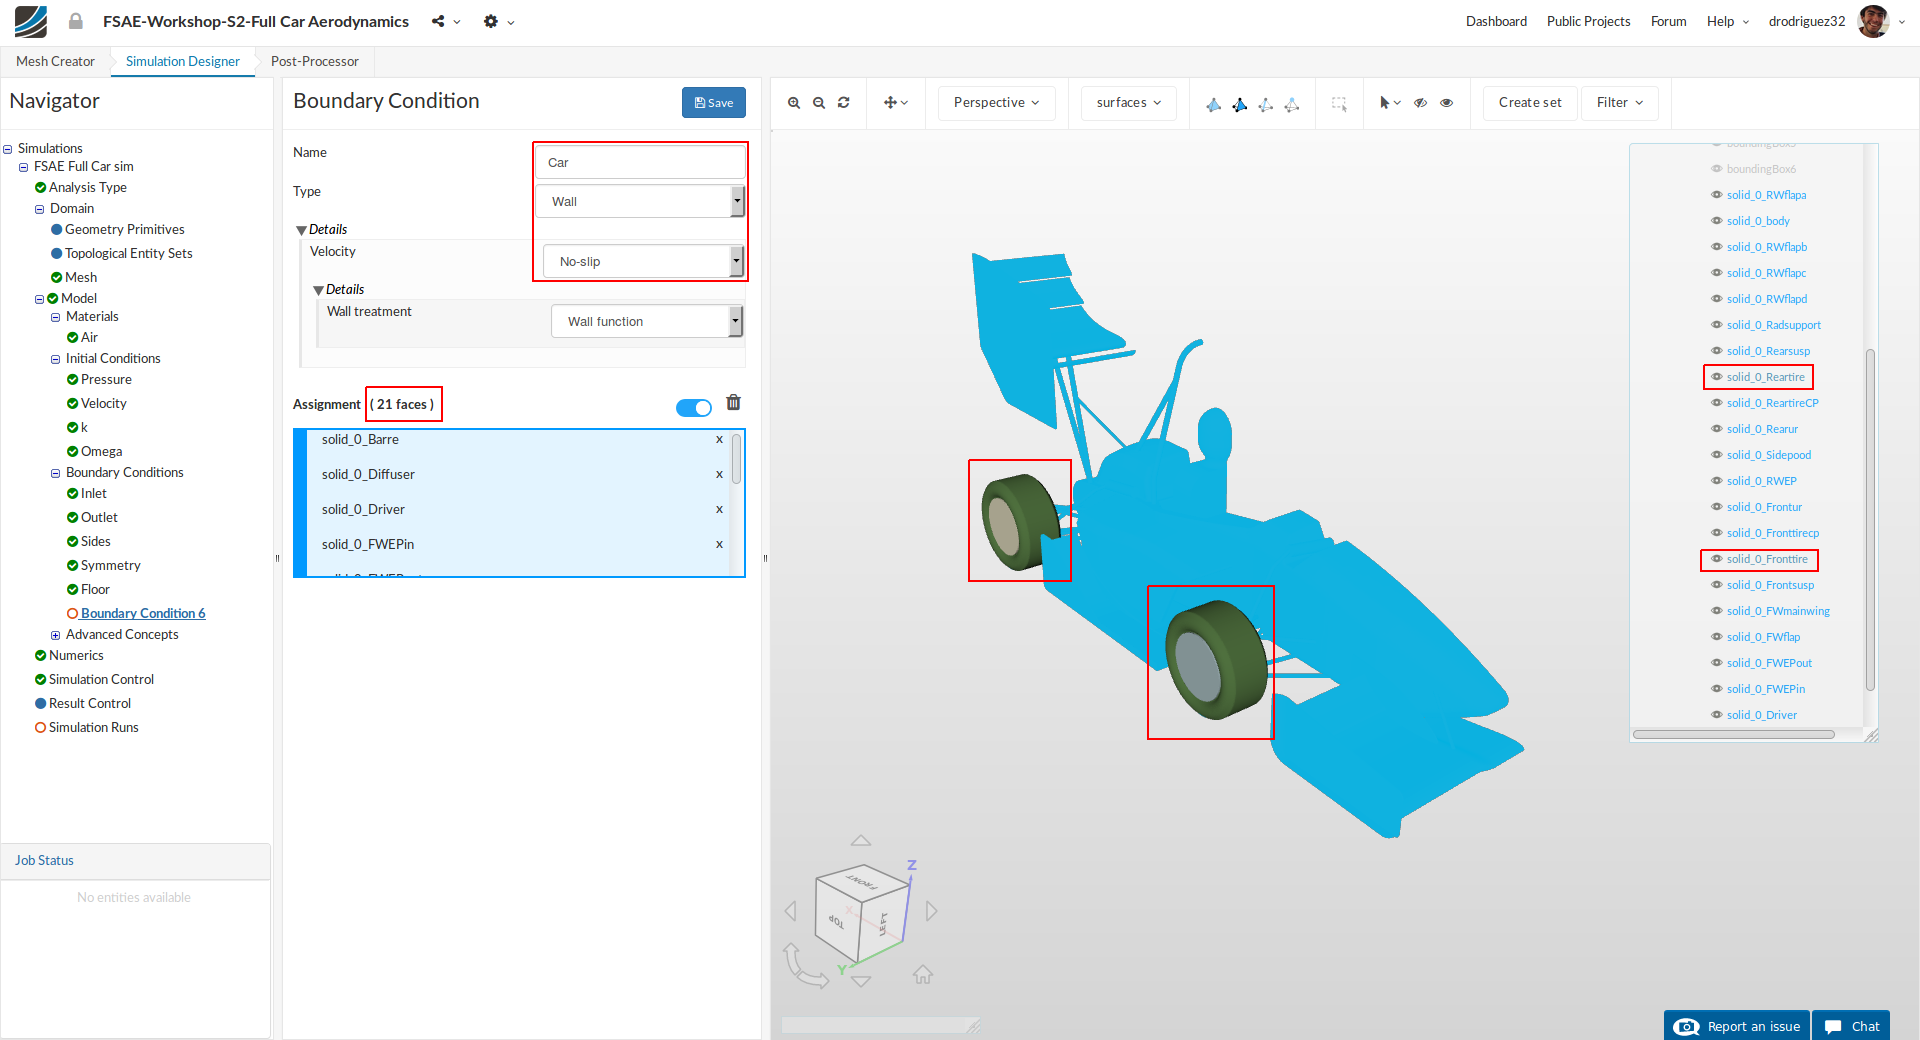
Task: Open the Perspective view dropdown
Action: click(x=996, y=103)
